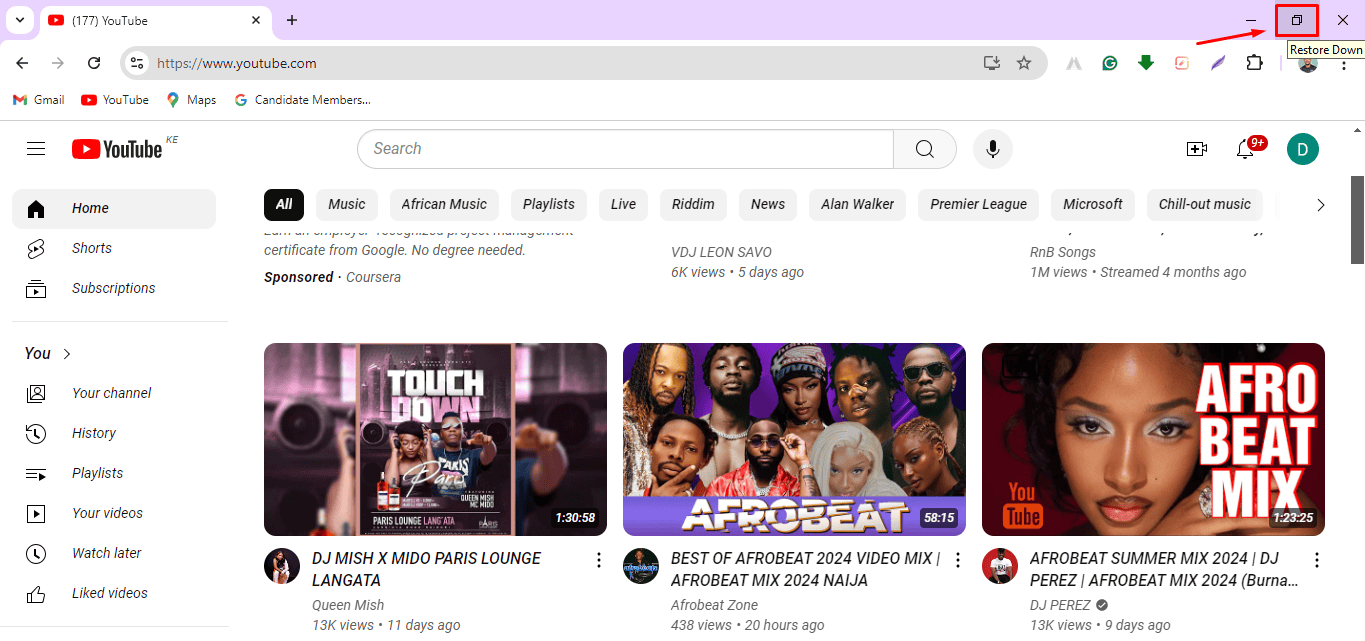Close the YouTube tab
Viewport: 1365px width, 641px height.
pos(256,20)
